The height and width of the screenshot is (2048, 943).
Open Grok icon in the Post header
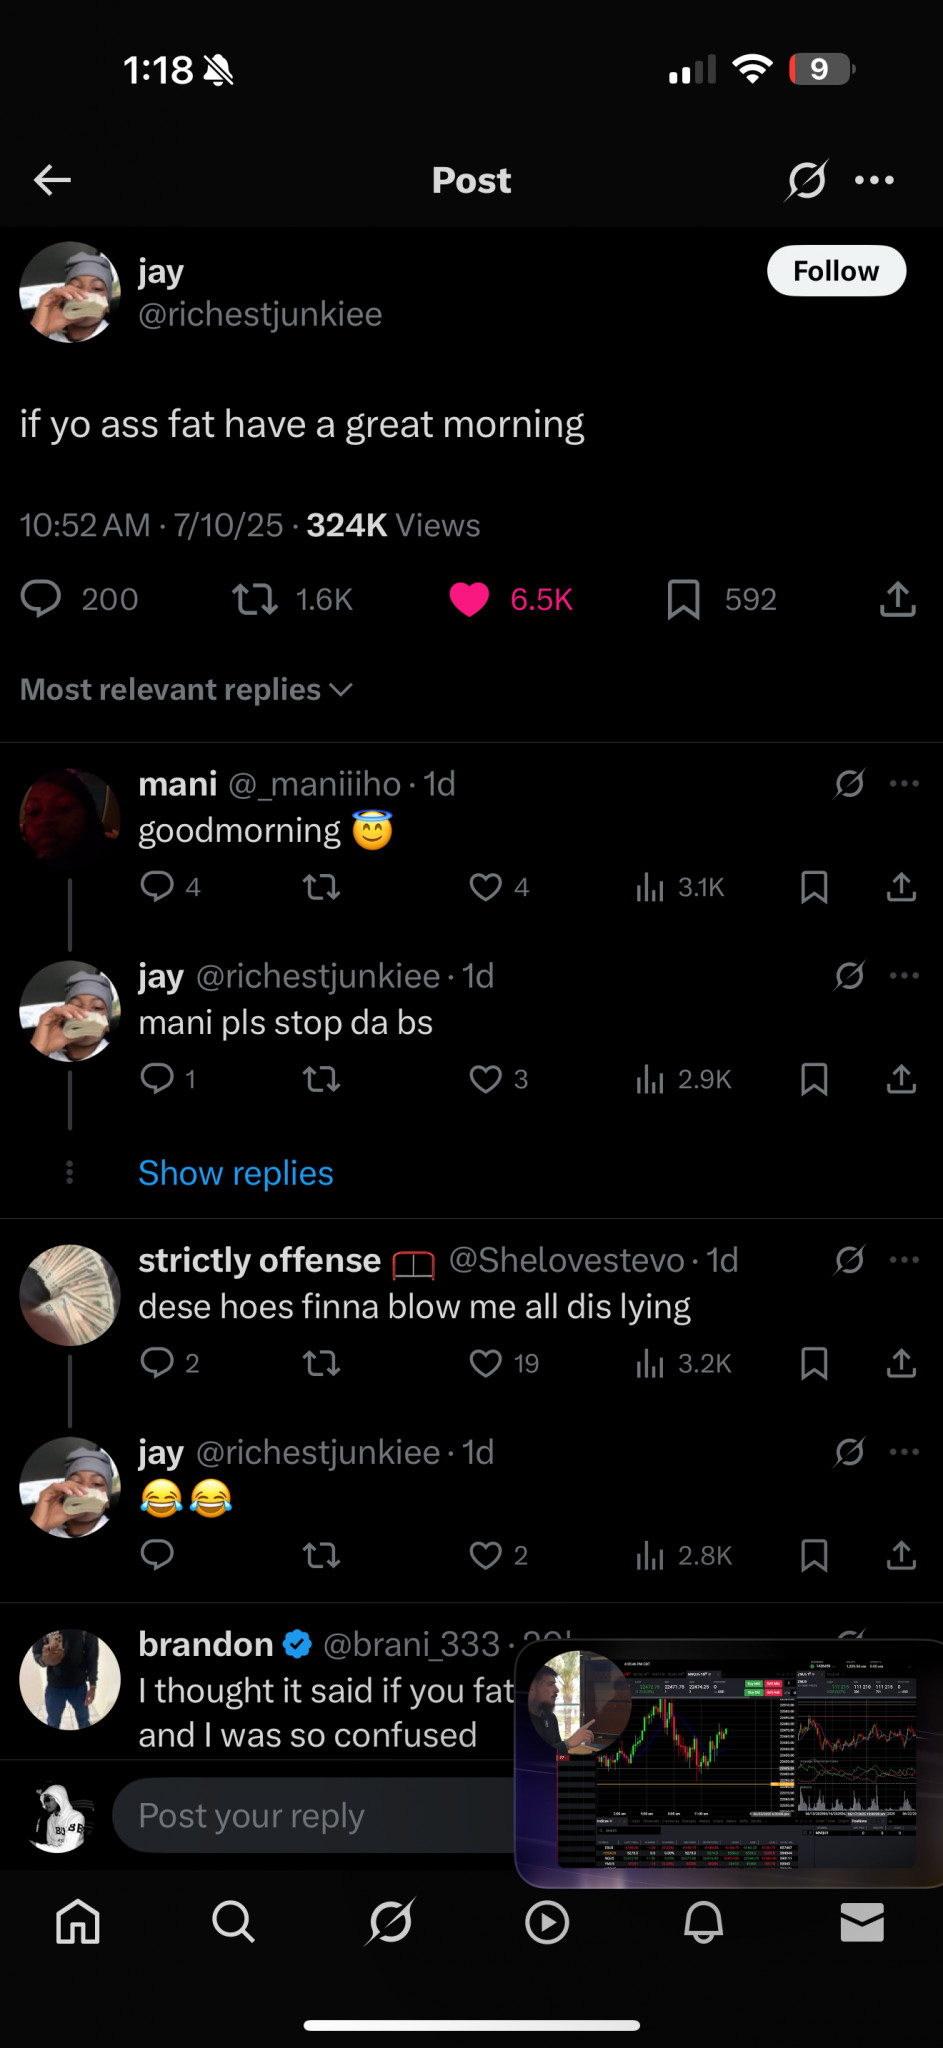coord(806,180)
